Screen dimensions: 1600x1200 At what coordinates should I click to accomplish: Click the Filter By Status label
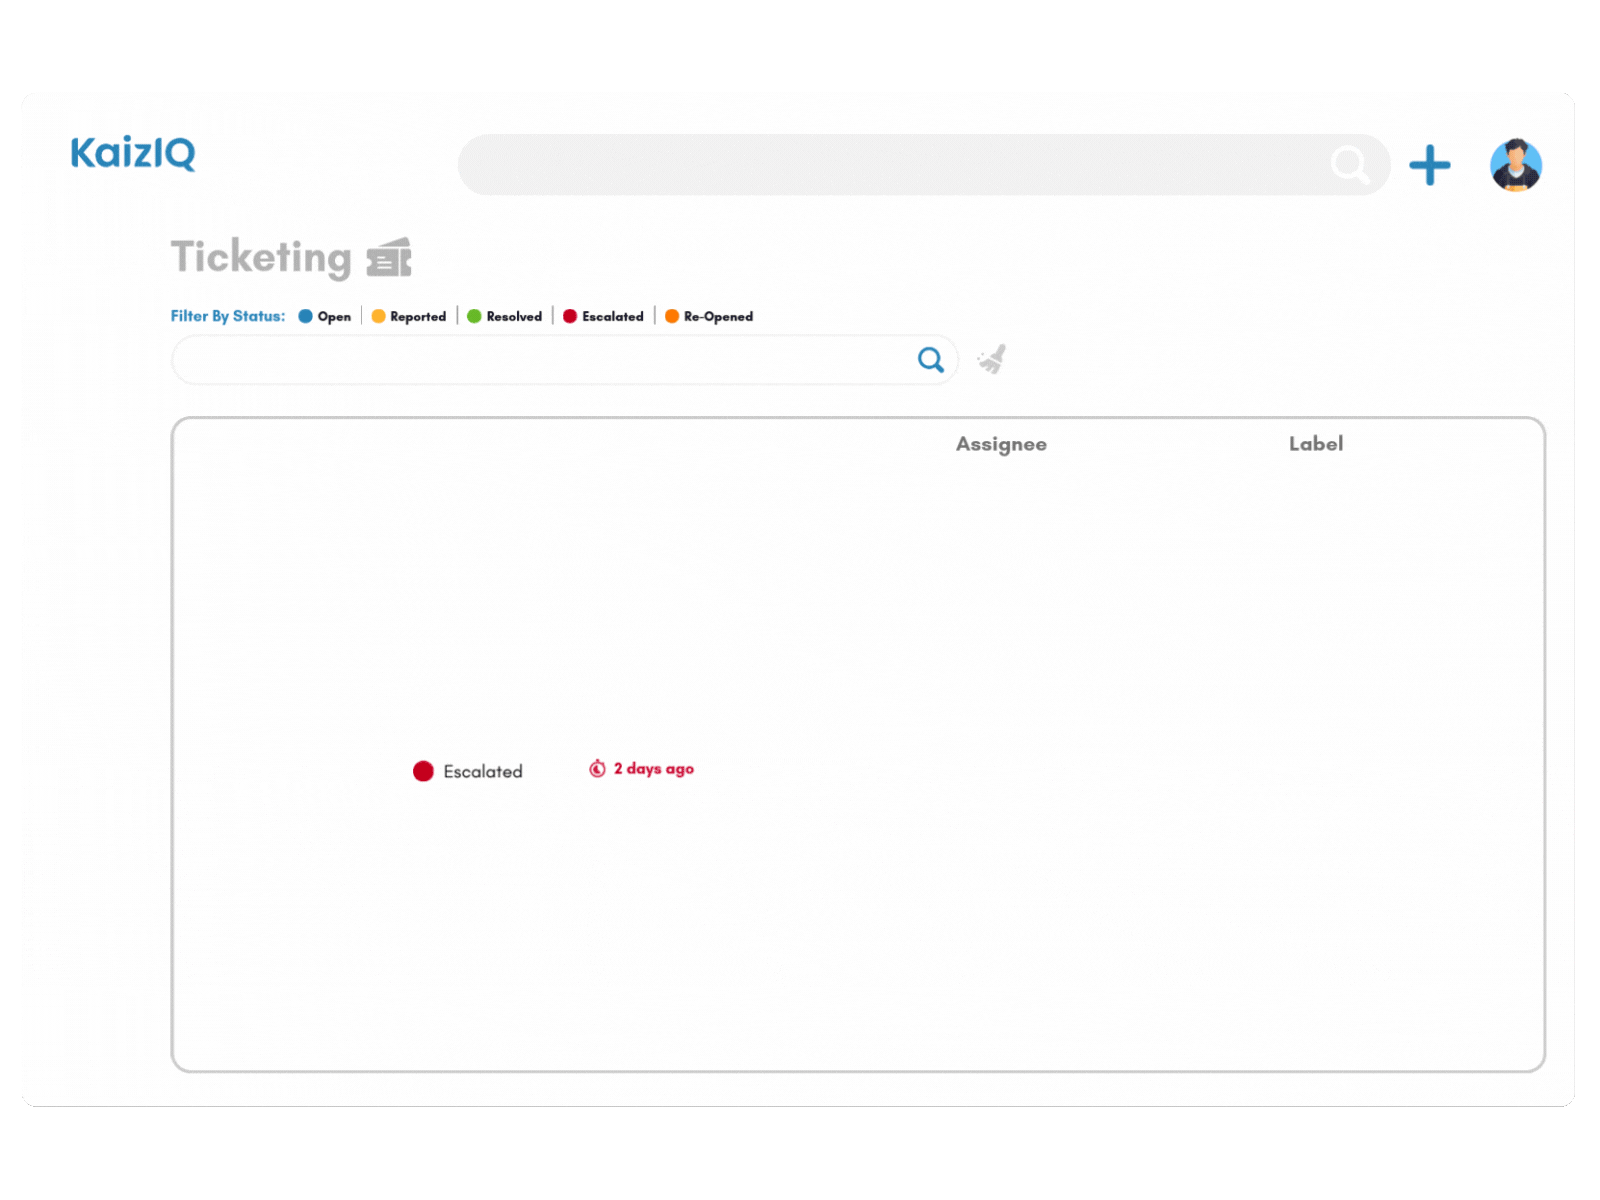(227, 316)
